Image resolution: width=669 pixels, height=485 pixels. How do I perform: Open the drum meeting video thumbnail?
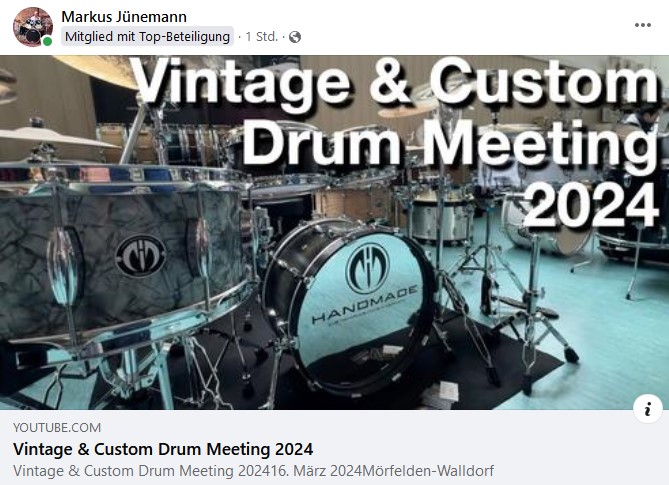point(334,232)
